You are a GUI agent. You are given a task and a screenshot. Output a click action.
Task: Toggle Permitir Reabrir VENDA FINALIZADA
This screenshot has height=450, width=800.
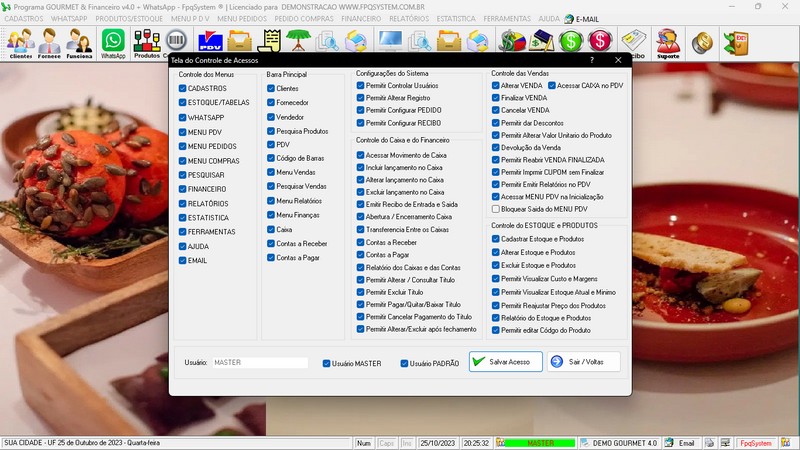click(x=495, y=160)
